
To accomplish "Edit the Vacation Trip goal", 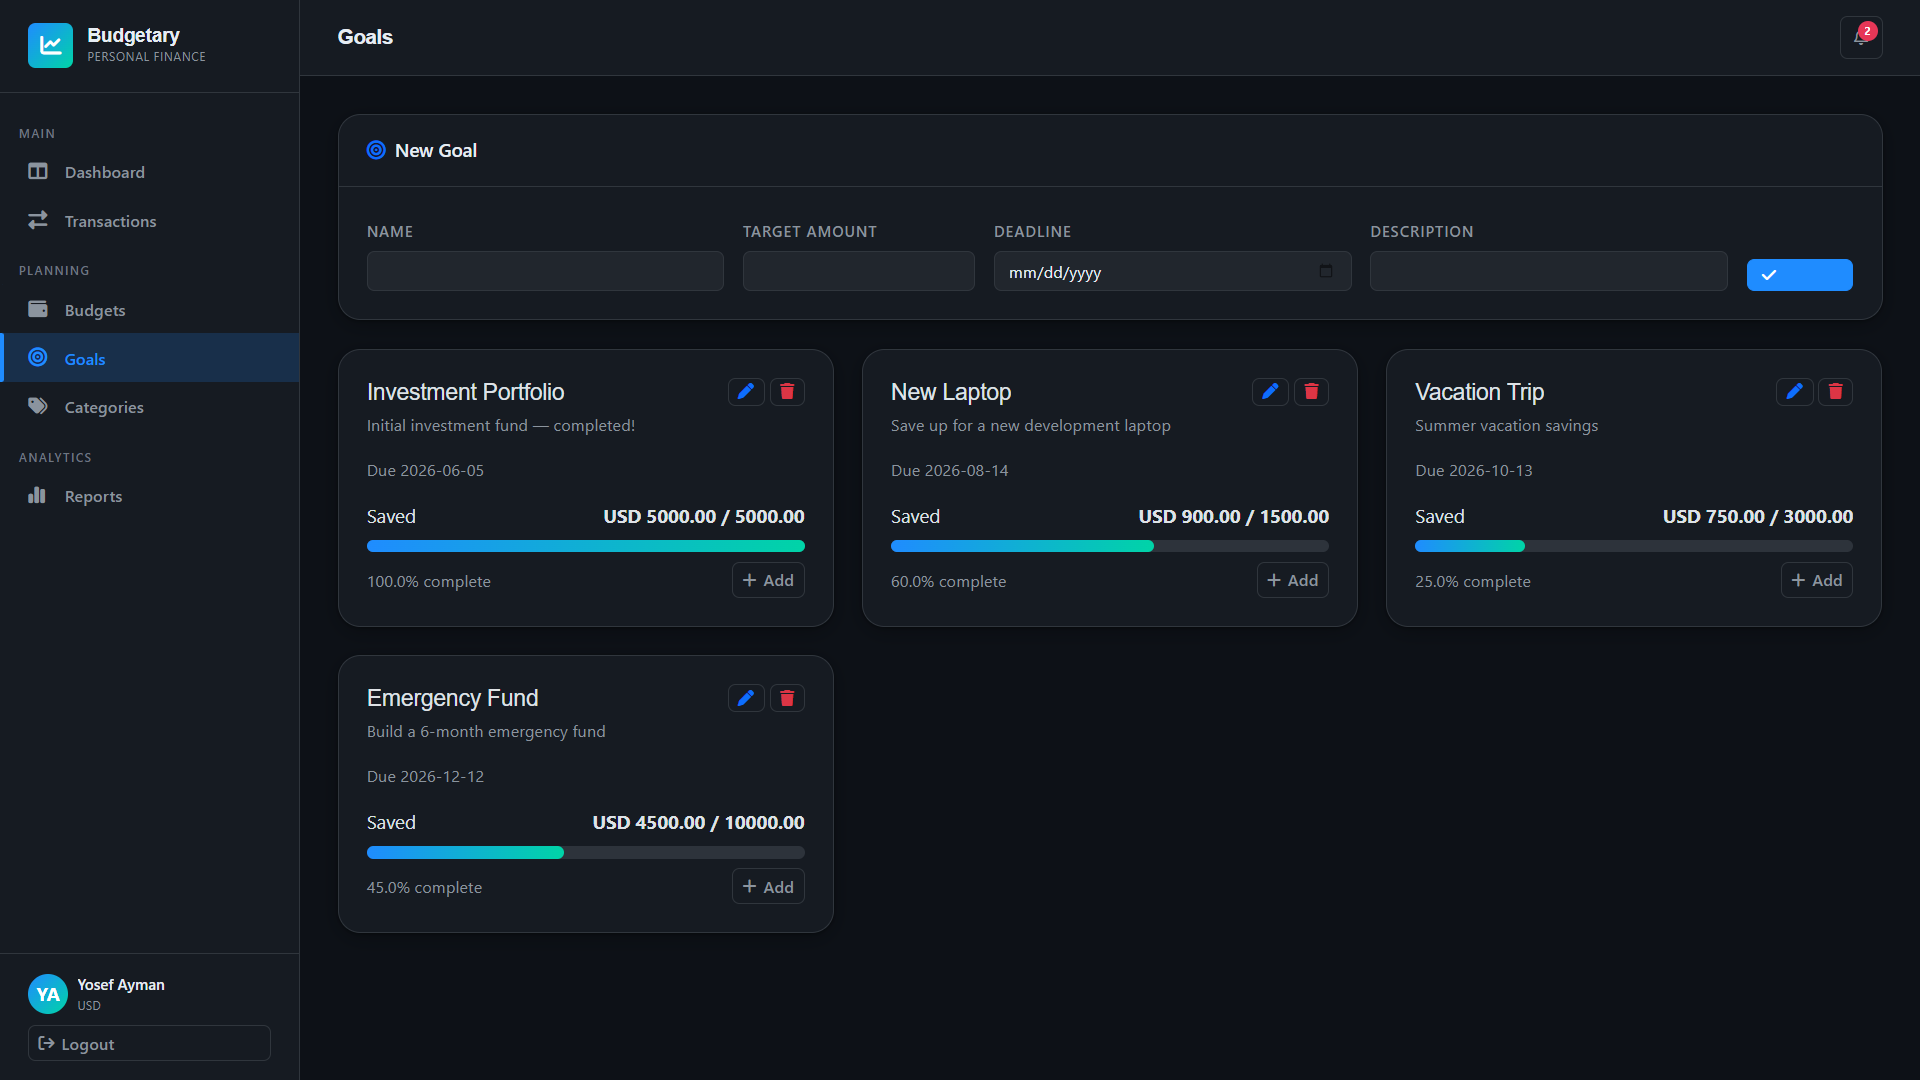I will coord(1794,392).
